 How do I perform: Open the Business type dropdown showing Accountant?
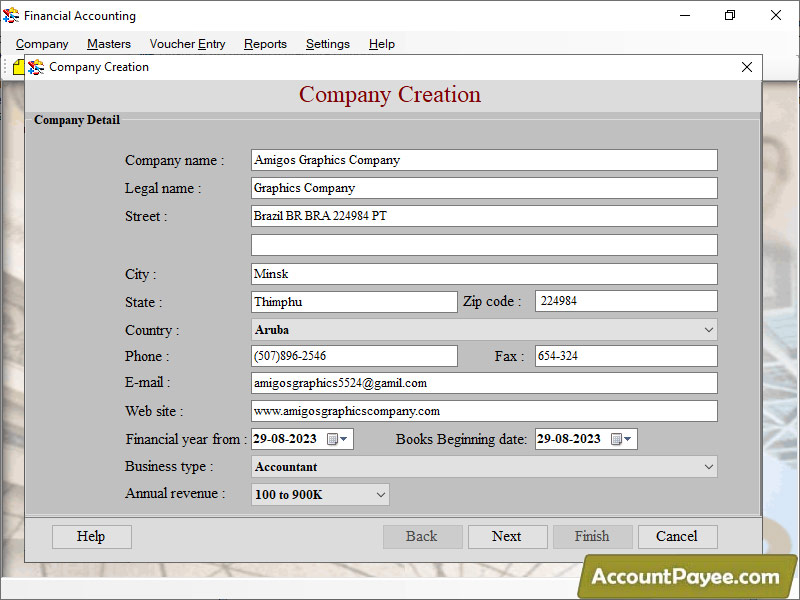tap(708, 466)
